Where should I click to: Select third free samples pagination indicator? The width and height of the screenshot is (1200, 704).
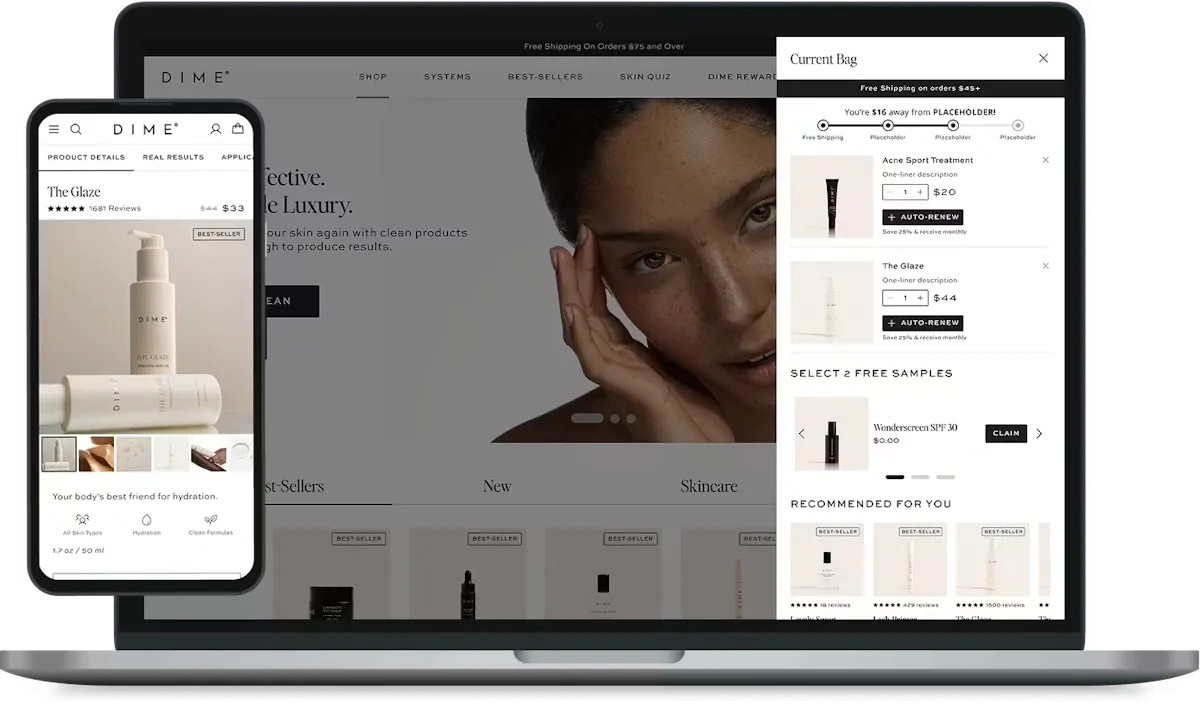coord(945,477)
